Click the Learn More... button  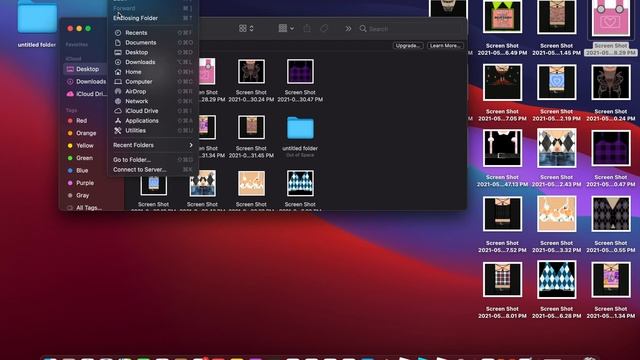445,46
